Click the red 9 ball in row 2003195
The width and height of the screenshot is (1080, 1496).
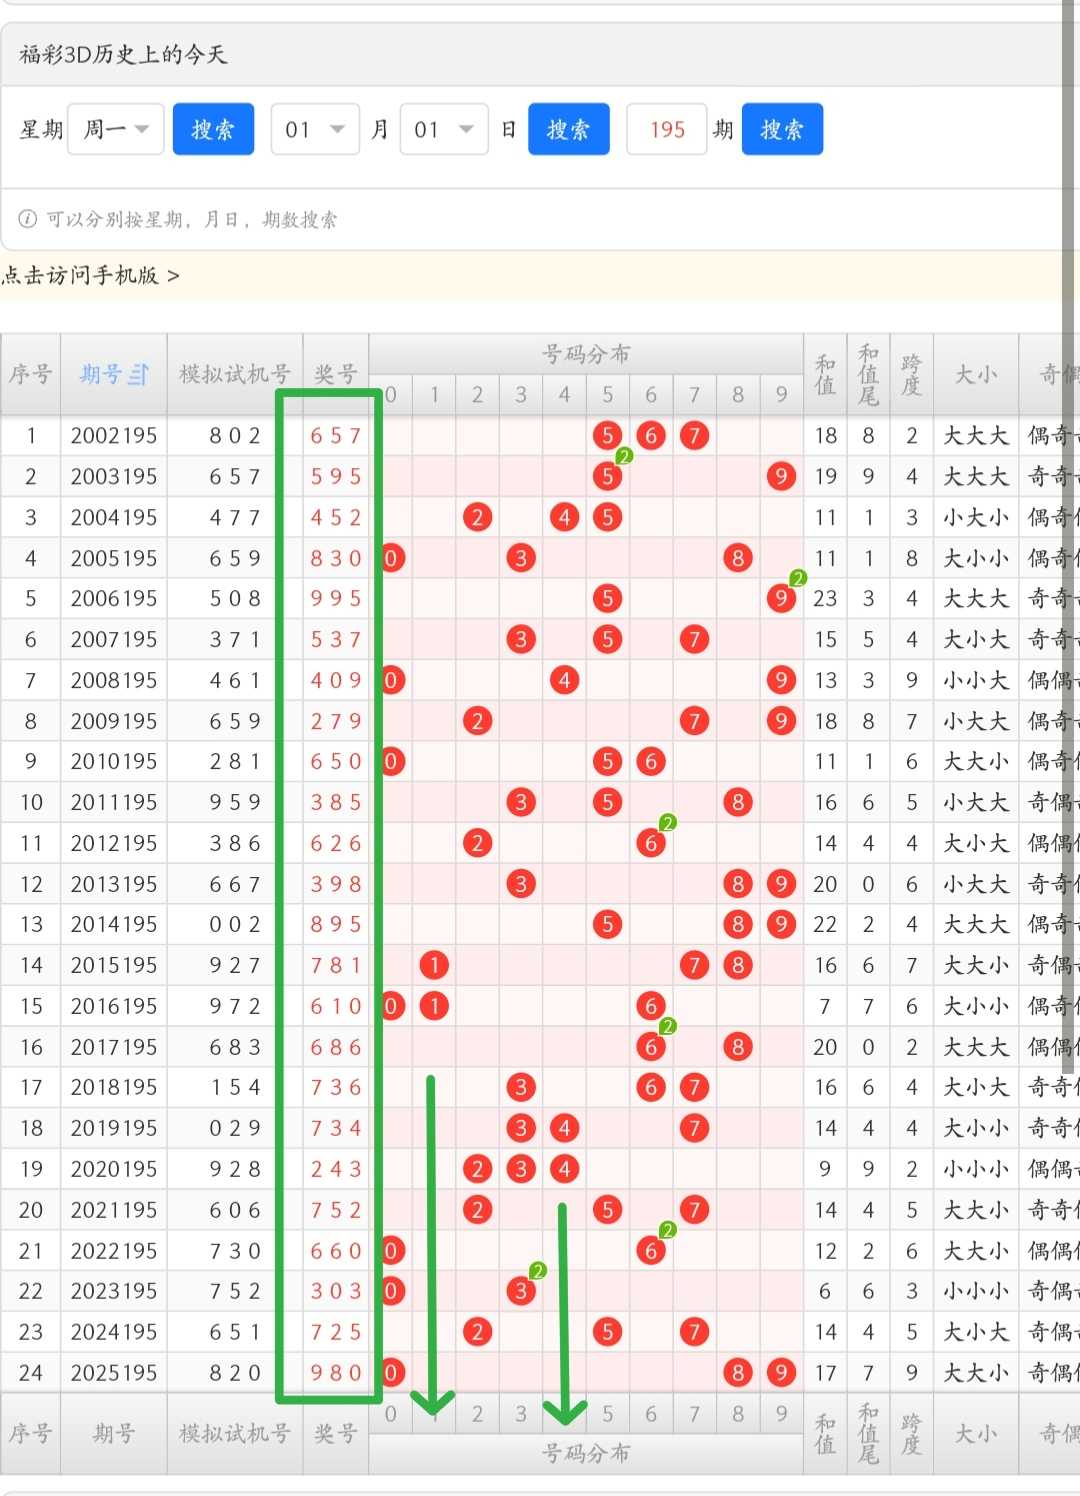click(x=781, y=476)
